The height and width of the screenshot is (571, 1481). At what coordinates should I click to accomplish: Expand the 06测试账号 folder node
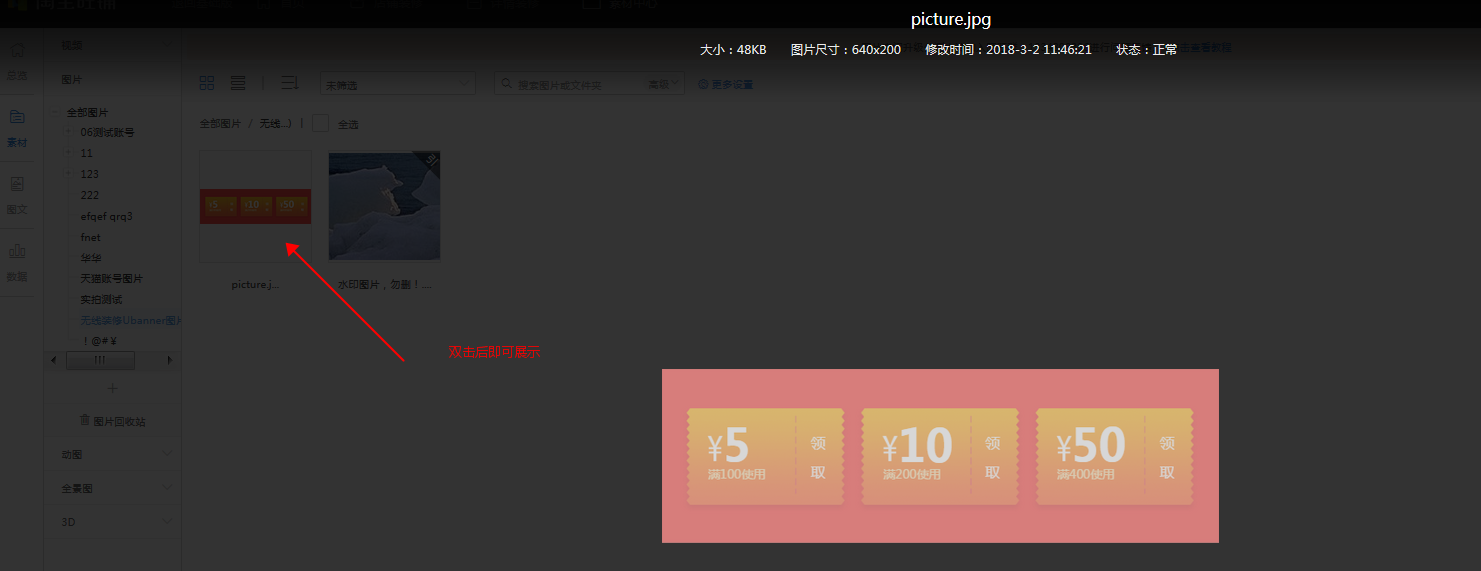click(x=69, y=132)
